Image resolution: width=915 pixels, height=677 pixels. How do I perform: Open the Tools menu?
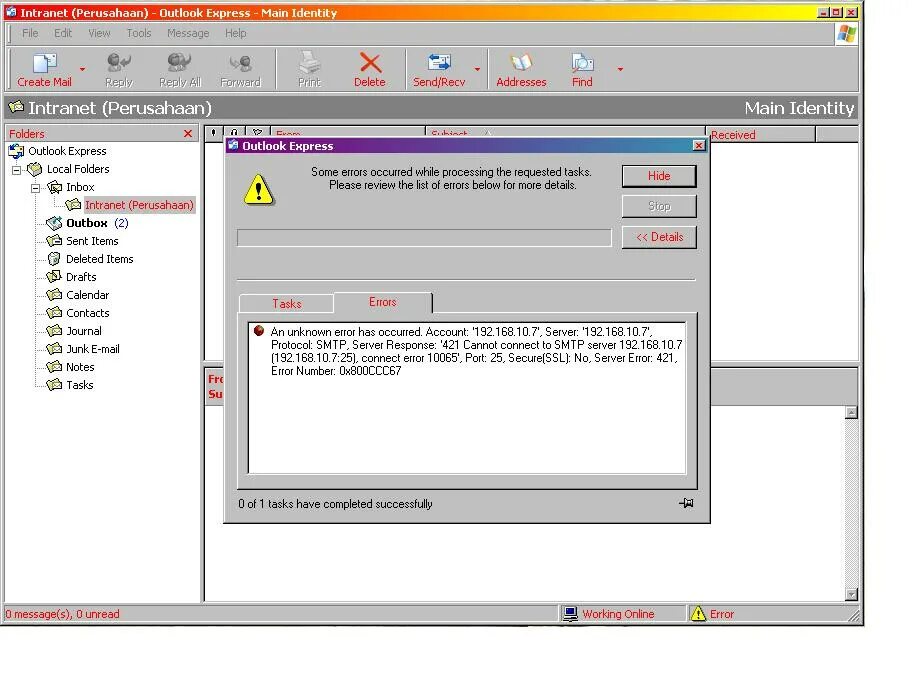click(x=139, y=33)
